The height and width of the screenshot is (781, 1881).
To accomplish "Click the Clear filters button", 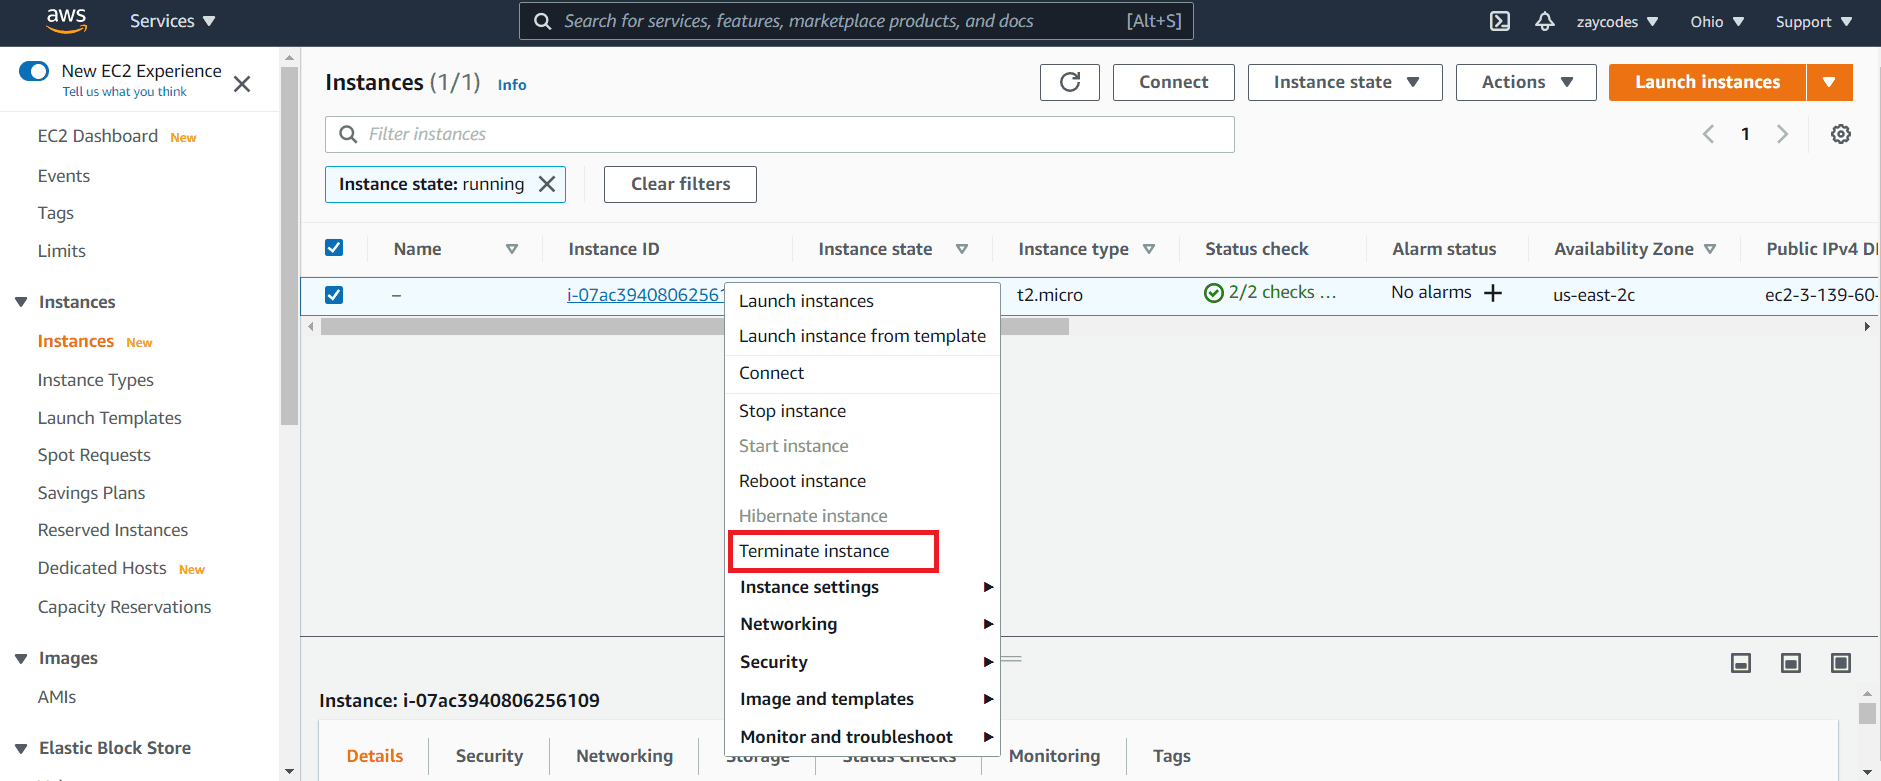I will [680, 184].
